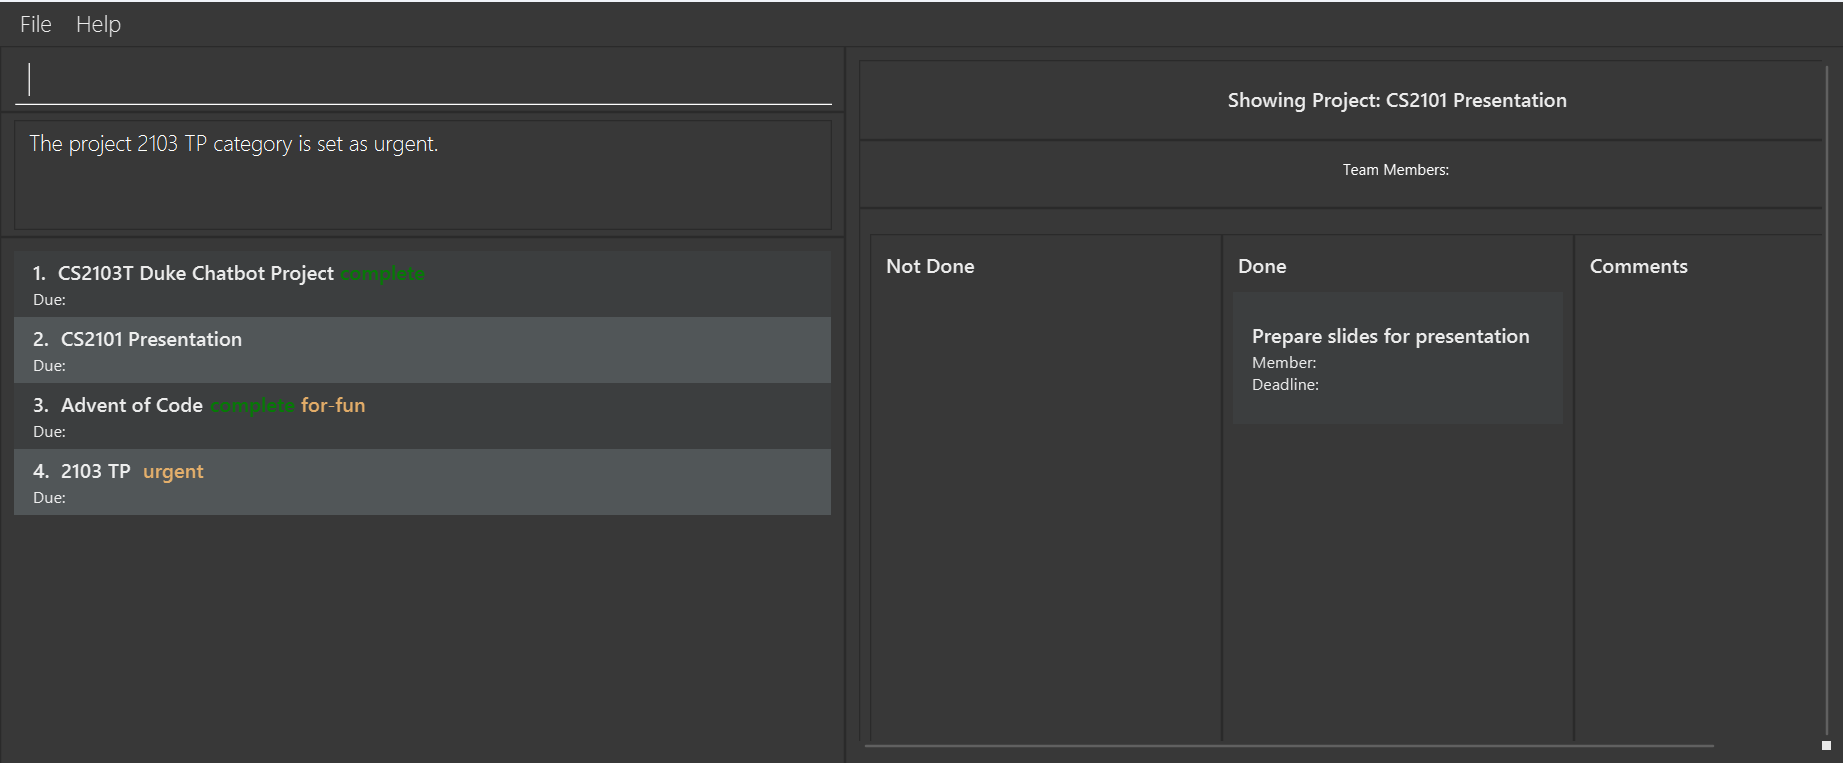Click the Member field of the slides task
The height and width of the screenshot is (763, 1843).
(1284, 362)
